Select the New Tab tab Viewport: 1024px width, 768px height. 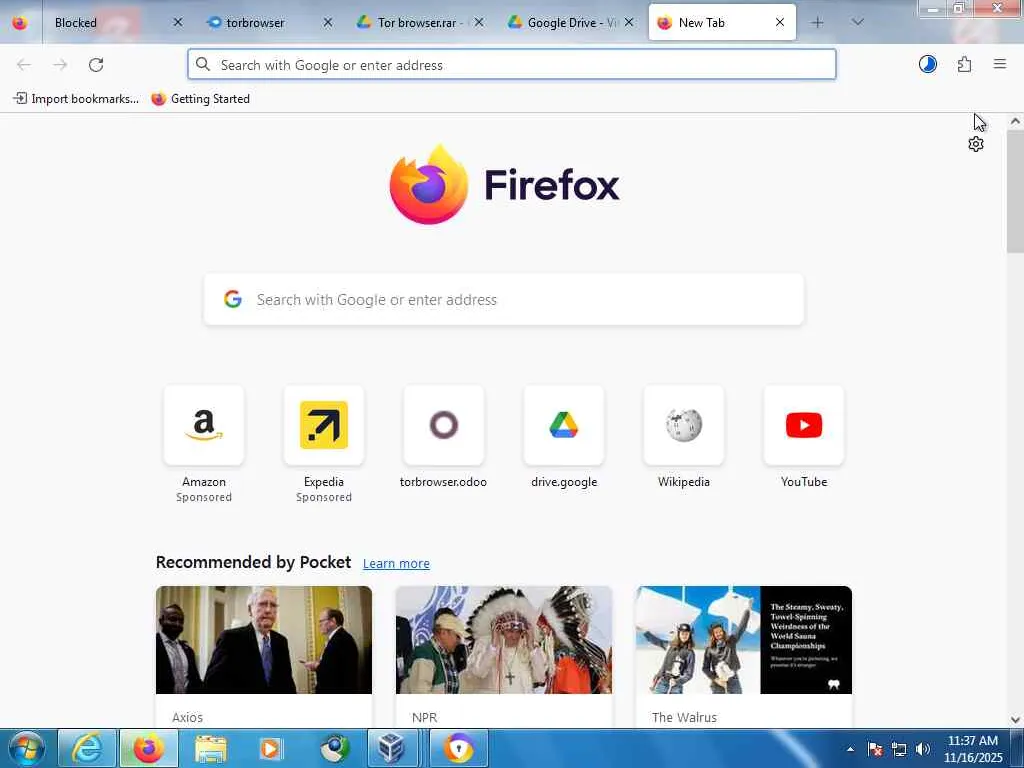click(x=701, y=23)
